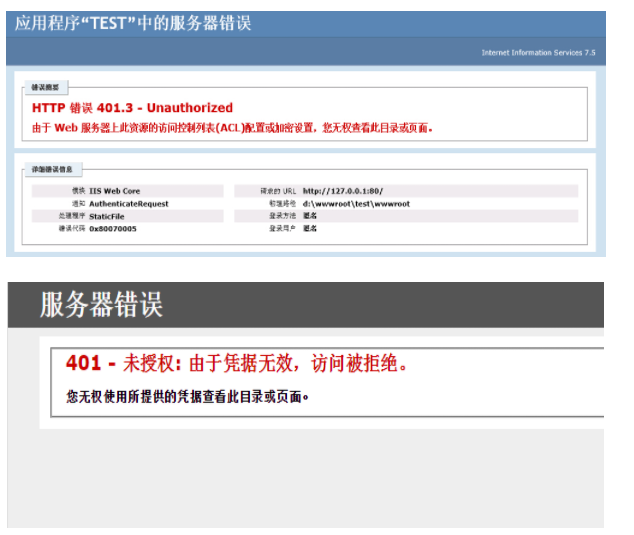Click the IIS Web Core module value
This screenshot has height=535, width=634.
pos(114,191)
